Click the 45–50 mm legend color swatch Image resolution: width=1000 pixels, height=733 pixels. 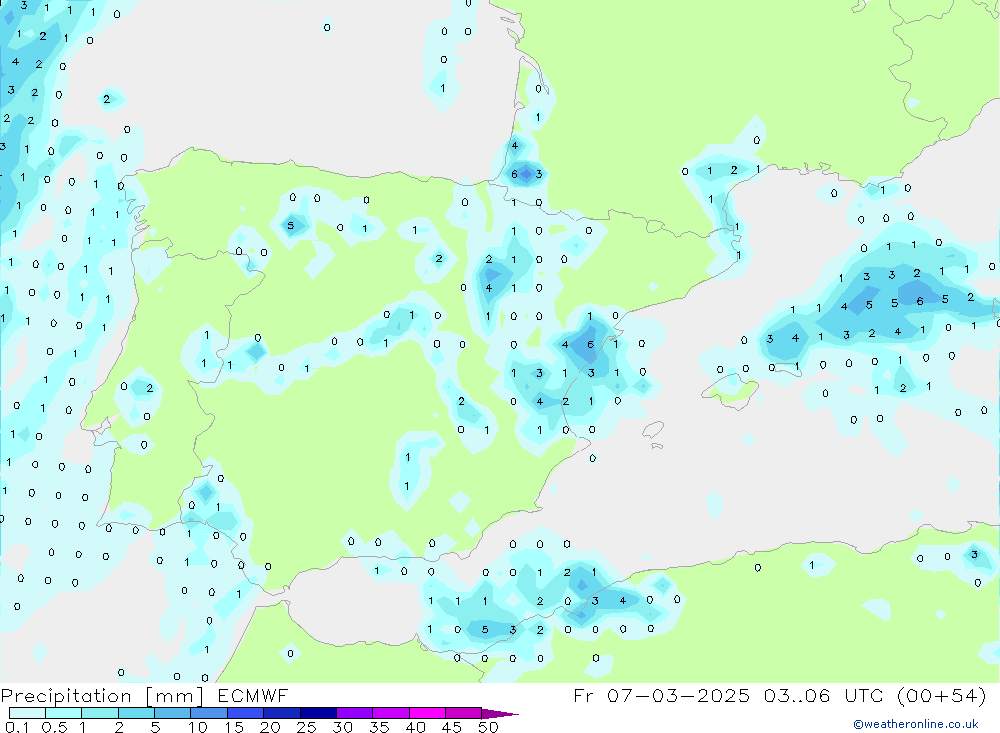point(464,713)
